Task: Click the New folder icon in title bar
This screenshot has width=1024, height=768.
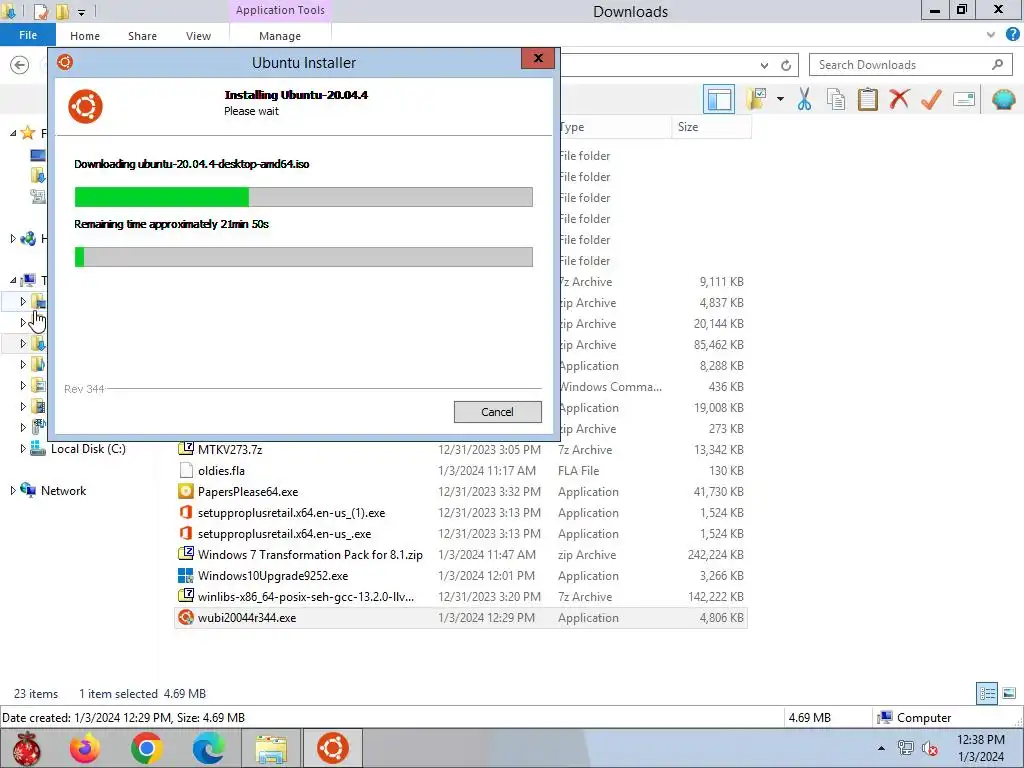Action: 63,11
